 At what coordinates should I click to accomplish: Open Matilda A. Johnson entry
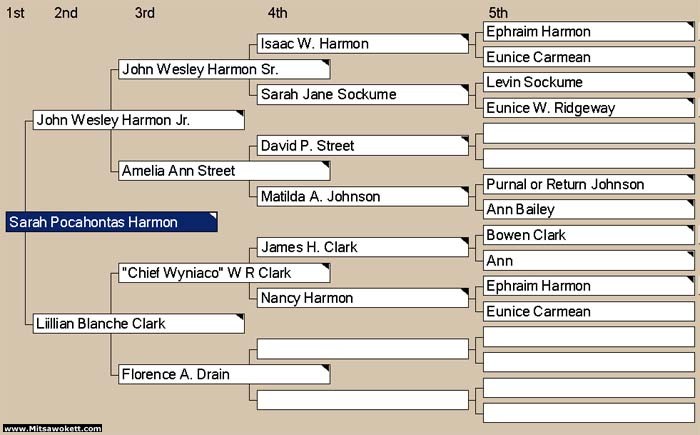tap(362, 197)
